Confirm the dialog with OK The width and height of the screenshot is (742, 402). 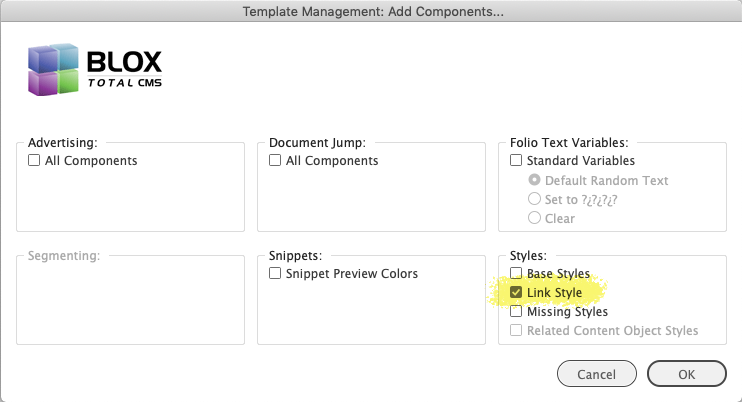pyautogui.click(x=686, y=374)
